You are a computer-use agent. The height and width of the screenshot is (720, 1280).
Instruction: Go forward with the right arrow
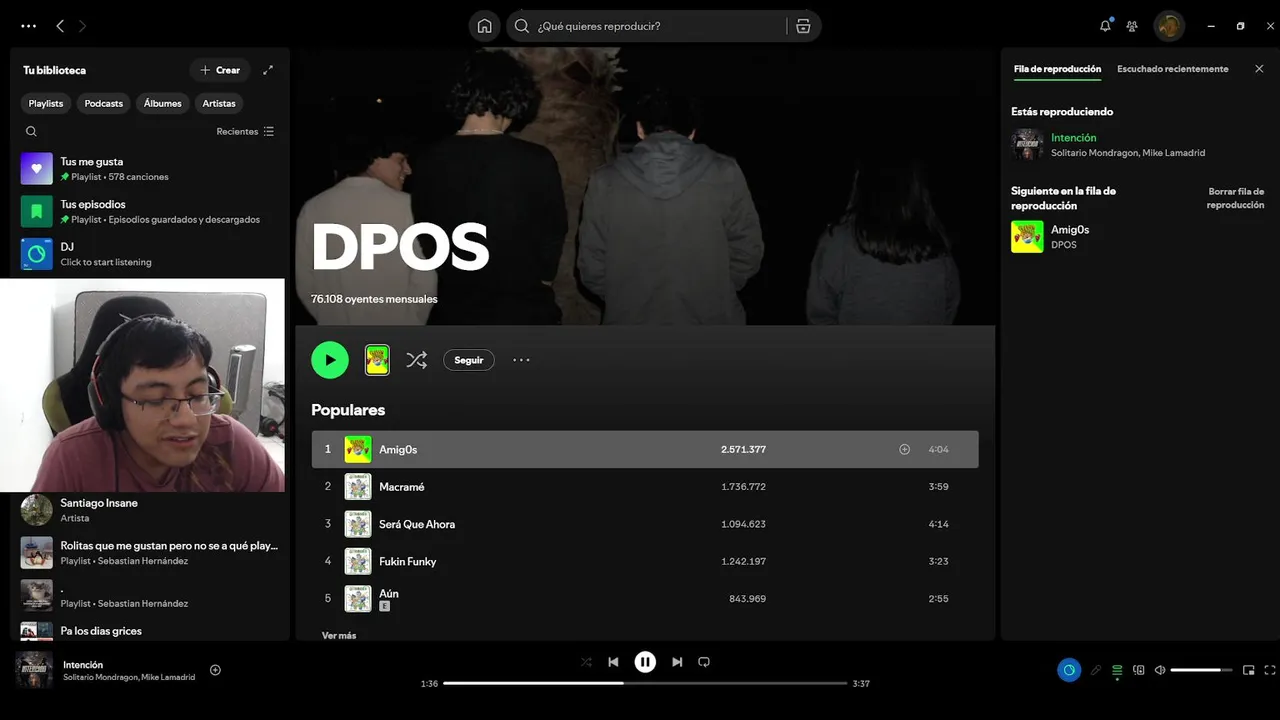pos(82,26)
